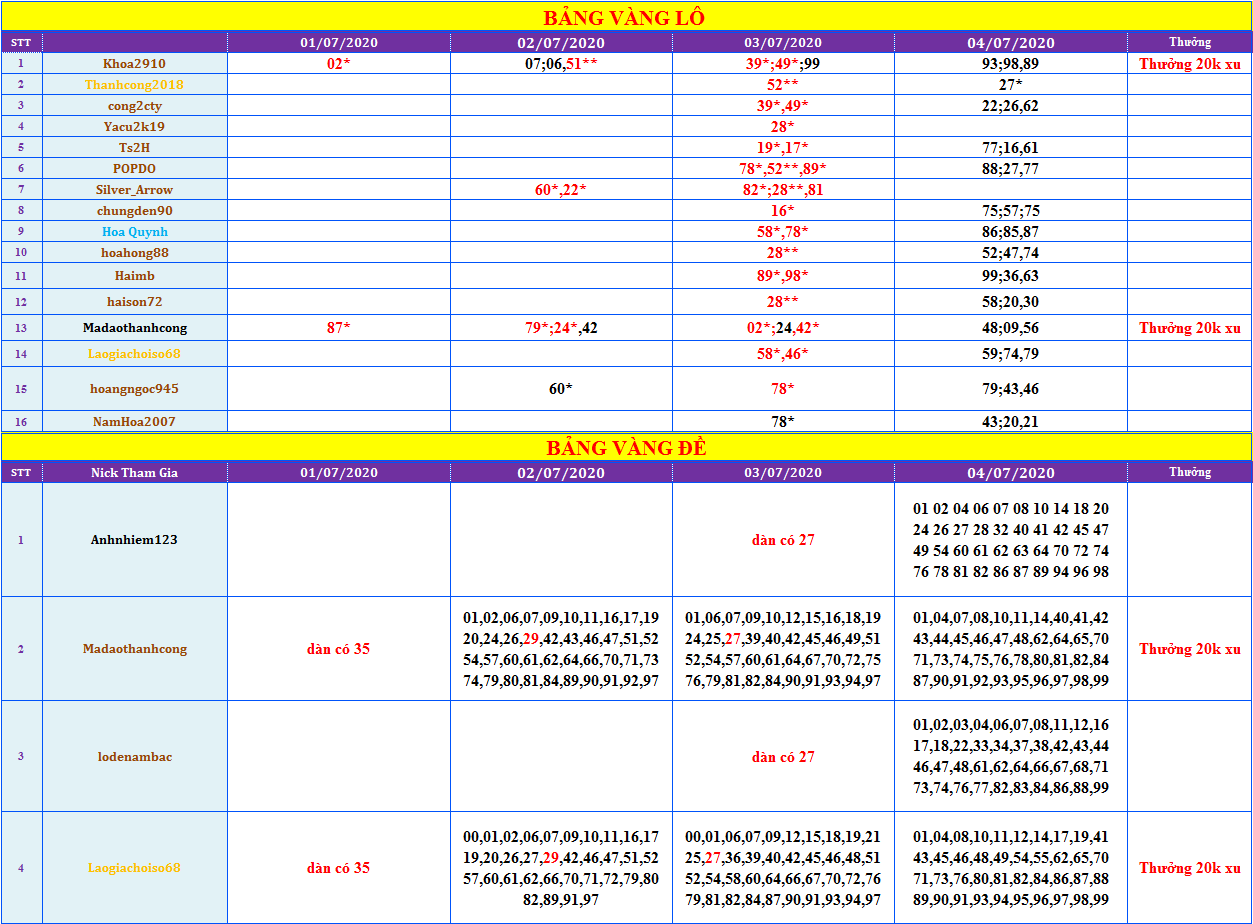Click the 02/07/2020 header in Lô table
The height and width of the screenshot is (924, 1253).
(561, 43)
